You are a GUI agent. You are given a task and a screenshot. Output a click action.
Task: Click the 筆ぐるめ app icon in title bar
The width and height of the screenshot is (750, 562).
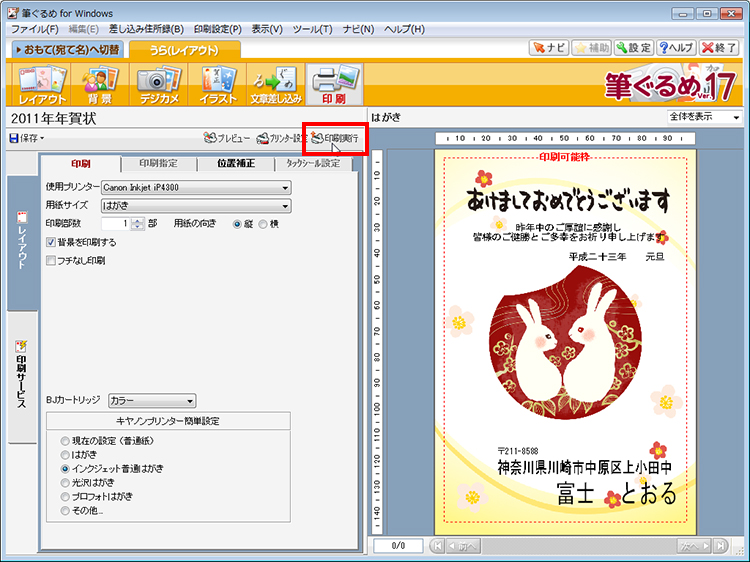[x=13, y=13]
